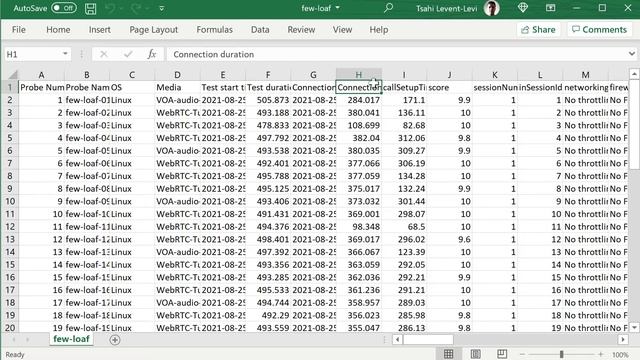This screenshot has height=360, width=640.
Task: Switch to Page Layout view icon
Action: click(475, 354)
